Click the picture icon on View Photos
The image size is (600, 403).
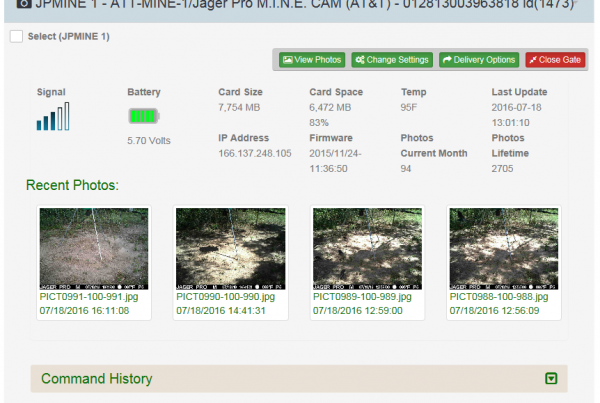tap(288, 60)
